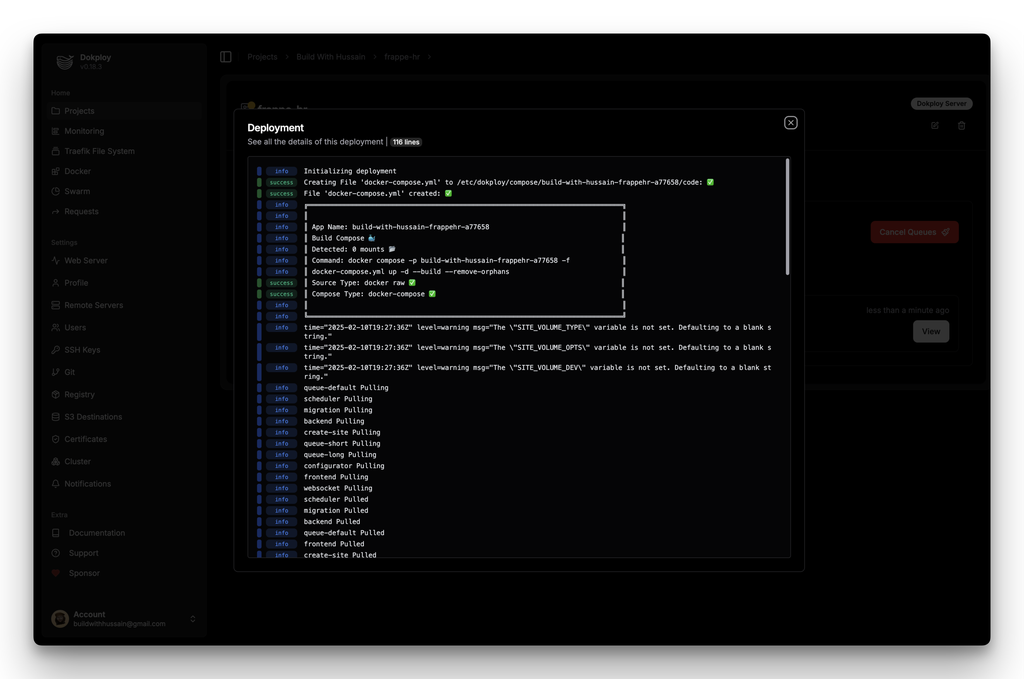The width and height of the screenshot is (1024, 679).
Task: Close the Deployment log dialog
Action: coord(790,123)
